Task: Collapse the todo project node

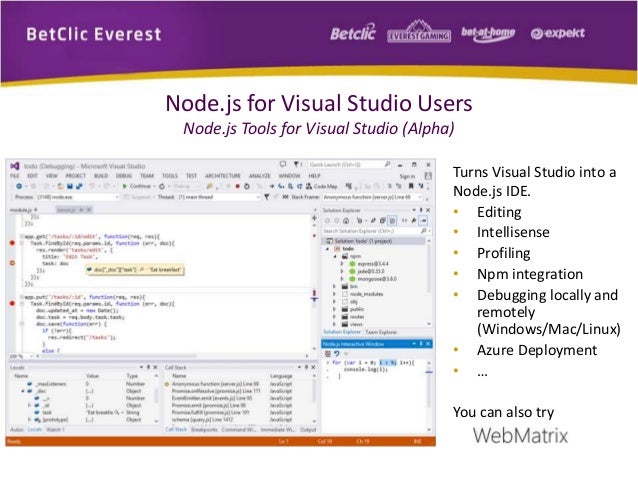Action: coord(328,249)
